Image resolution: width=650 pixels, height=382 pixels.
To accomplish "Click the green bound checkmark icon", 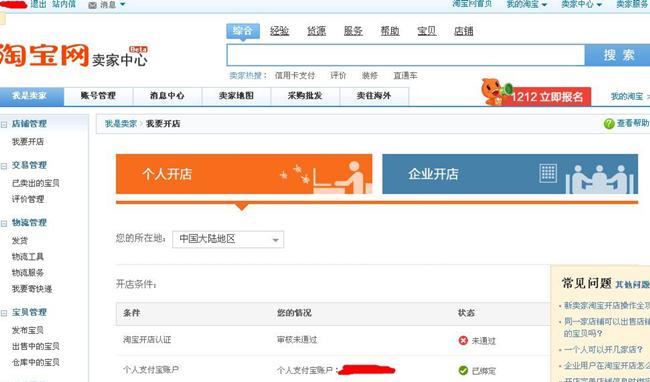I will 463,370.
